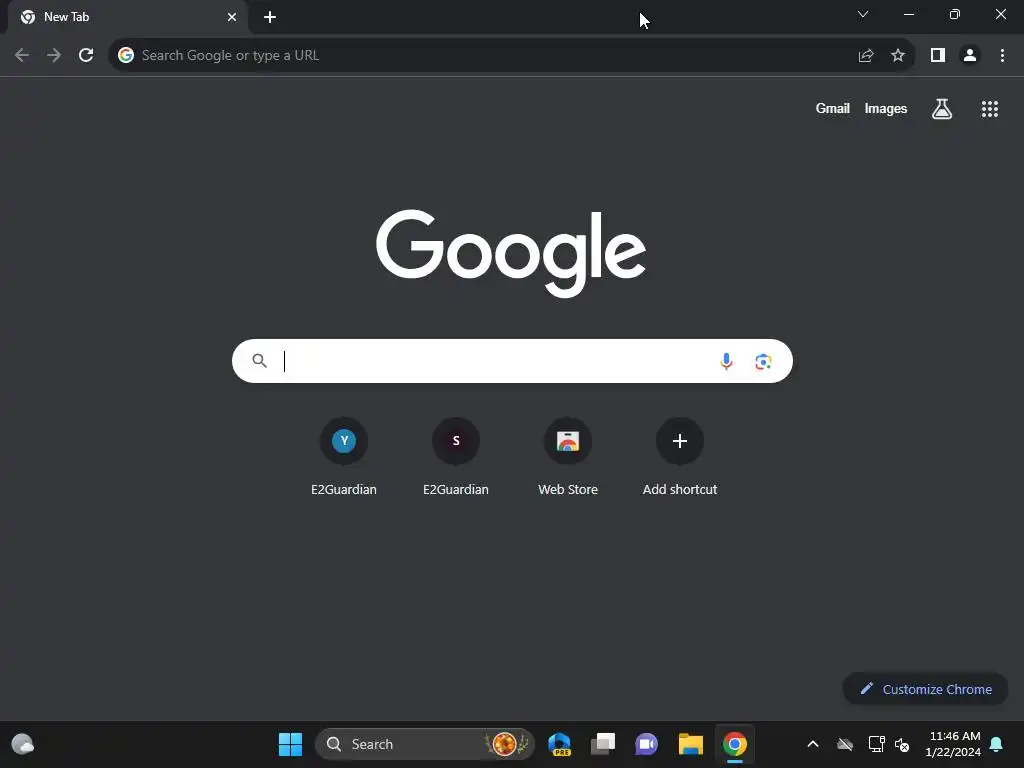Open Task View in taskbar
Screen dimensions: 1024x768
pos(603,744)
